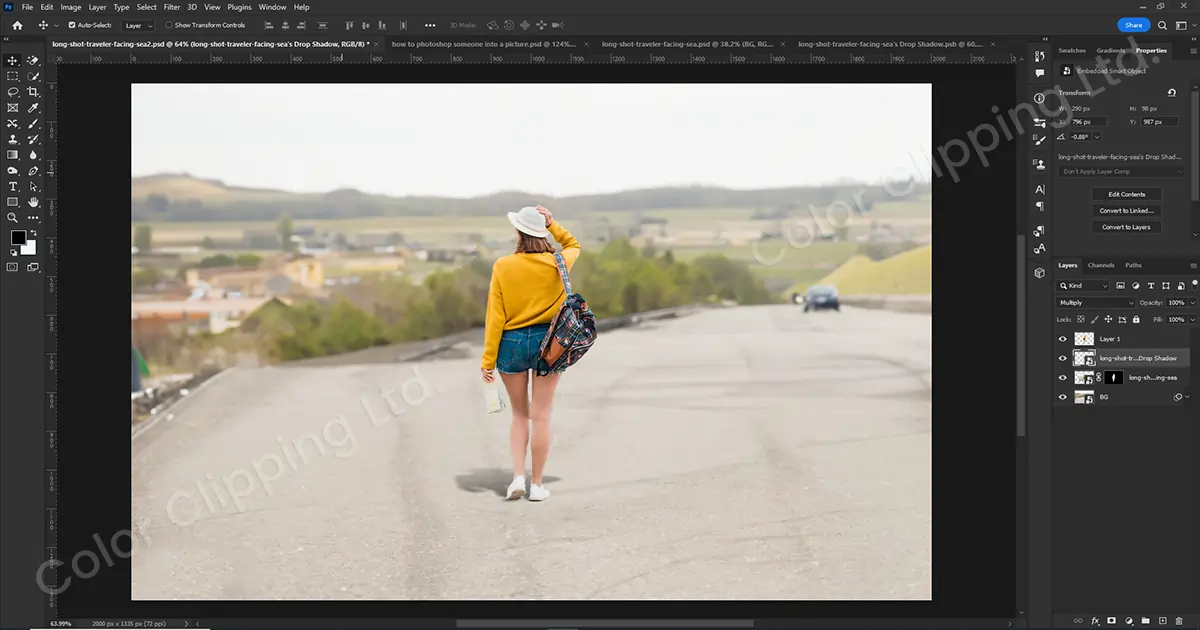Viewport: 1200px width, 630px height.
Task: Open the Edit Toolbar three-dots menu
Action: point(33,218)
